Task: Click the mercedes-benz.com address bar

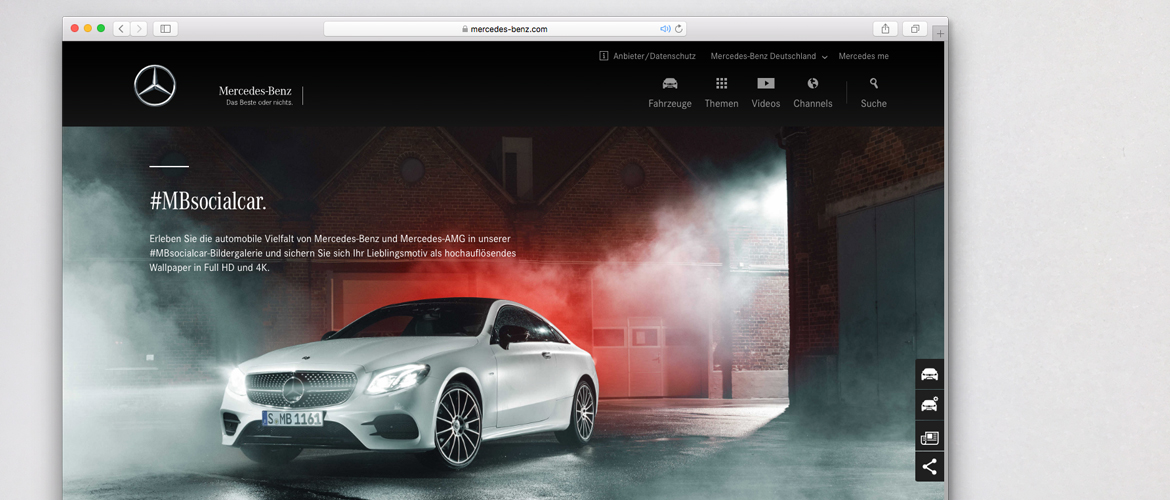Action: (504, 28)
